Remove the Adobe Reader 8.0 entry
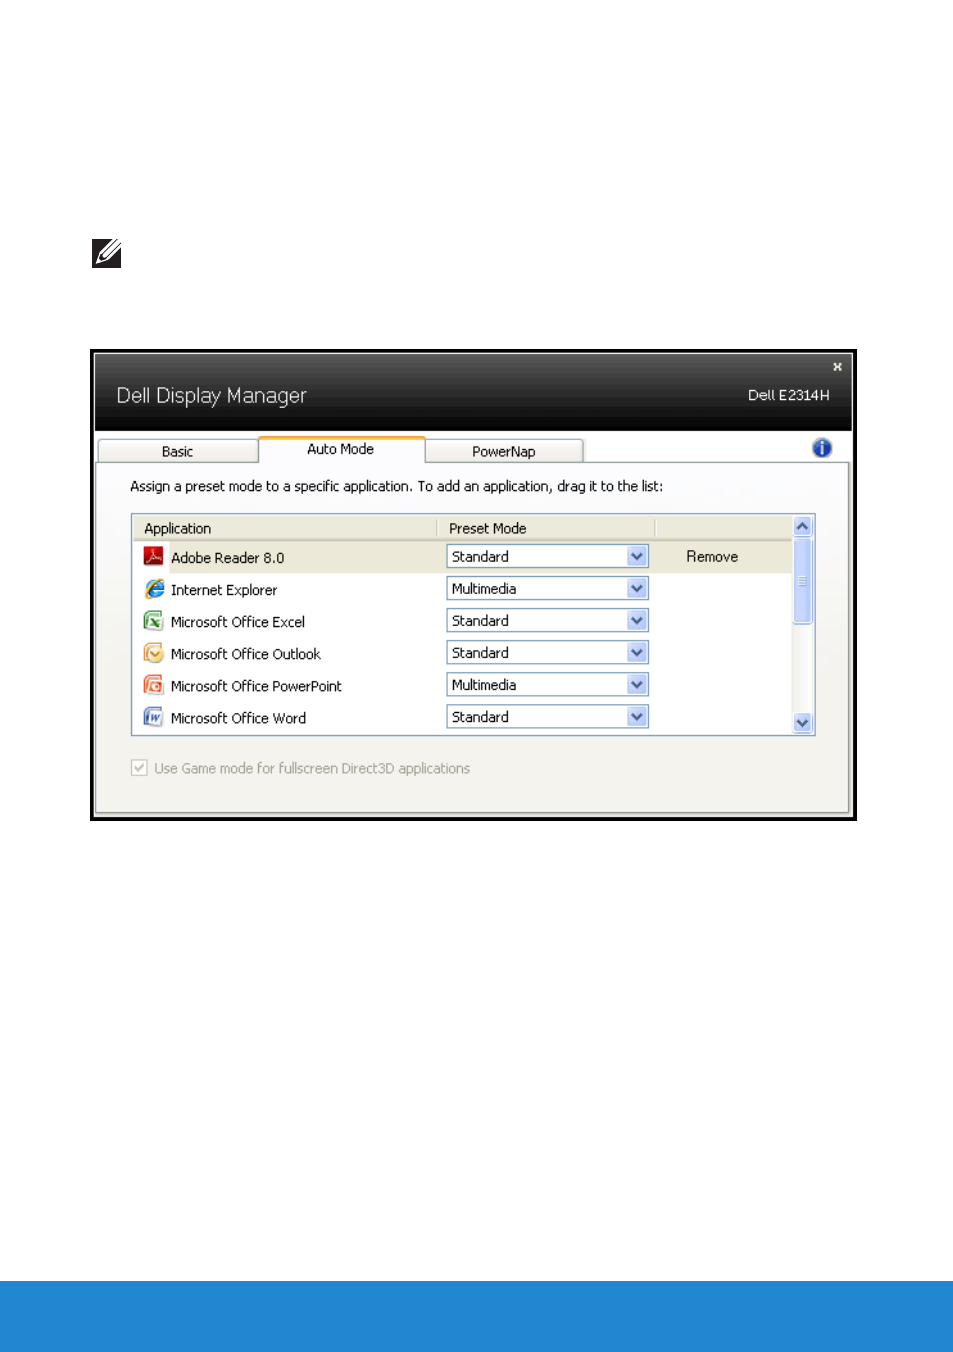Image resolution: width=953 pixels, height=1352 pixels. (x=712, y=556)
